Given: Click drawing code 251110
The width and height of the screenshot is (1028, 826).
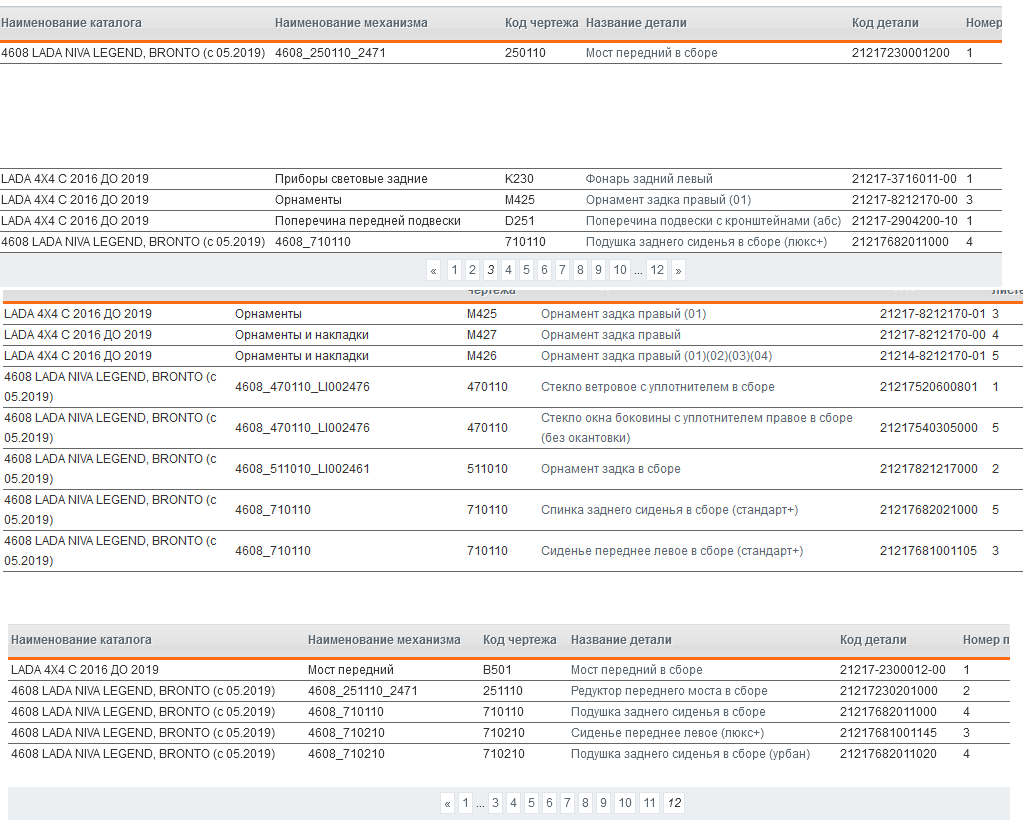Looking at the screenshot, I should coord(503,691).
